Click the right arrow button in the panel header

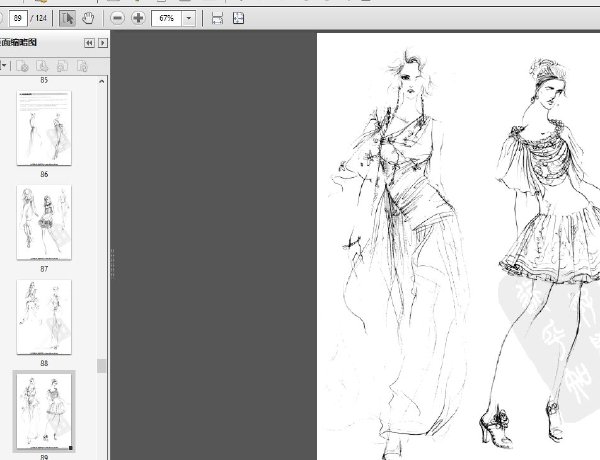pos(103,43)
